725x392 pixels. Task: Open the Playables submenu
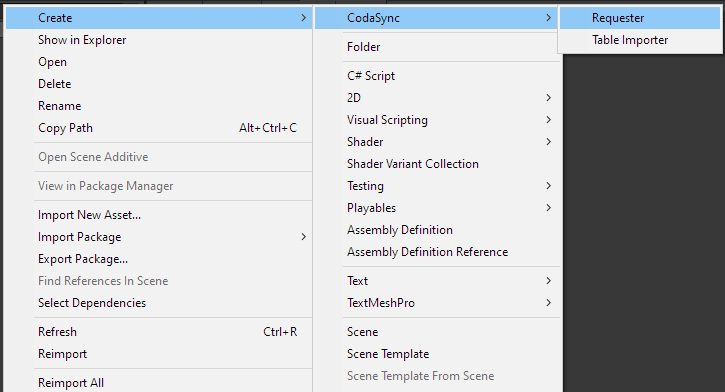coord(436,208)
